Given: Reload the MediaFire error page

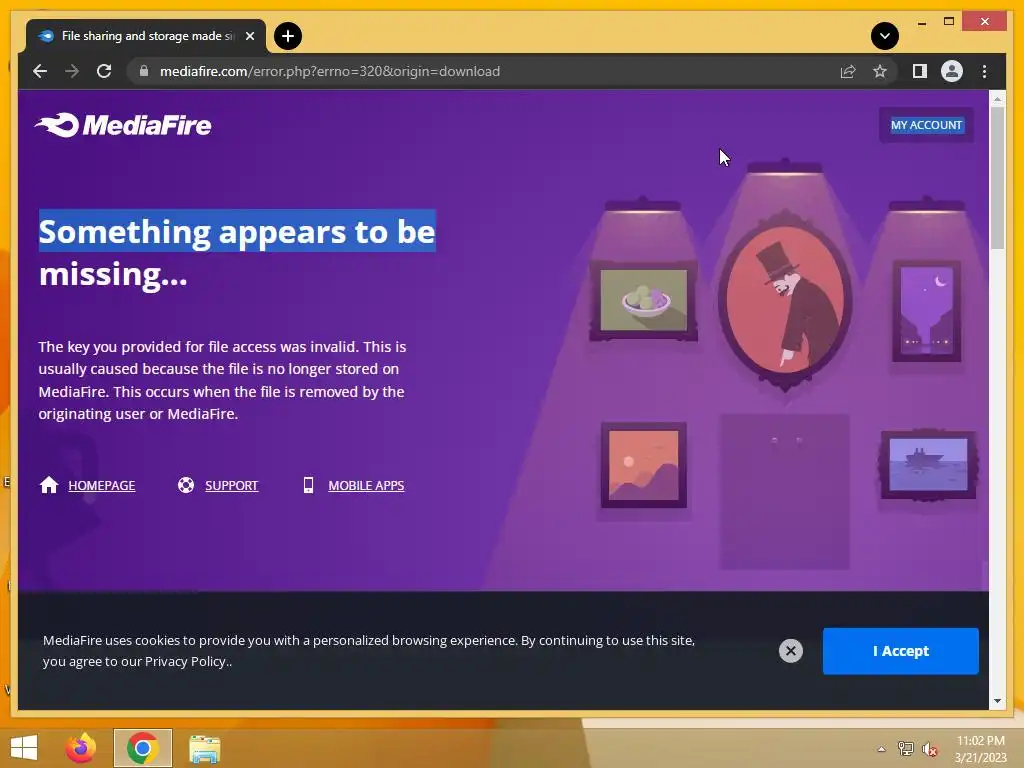Looking at the screenshot, I should pyautogui.click(x=104, y=71).
